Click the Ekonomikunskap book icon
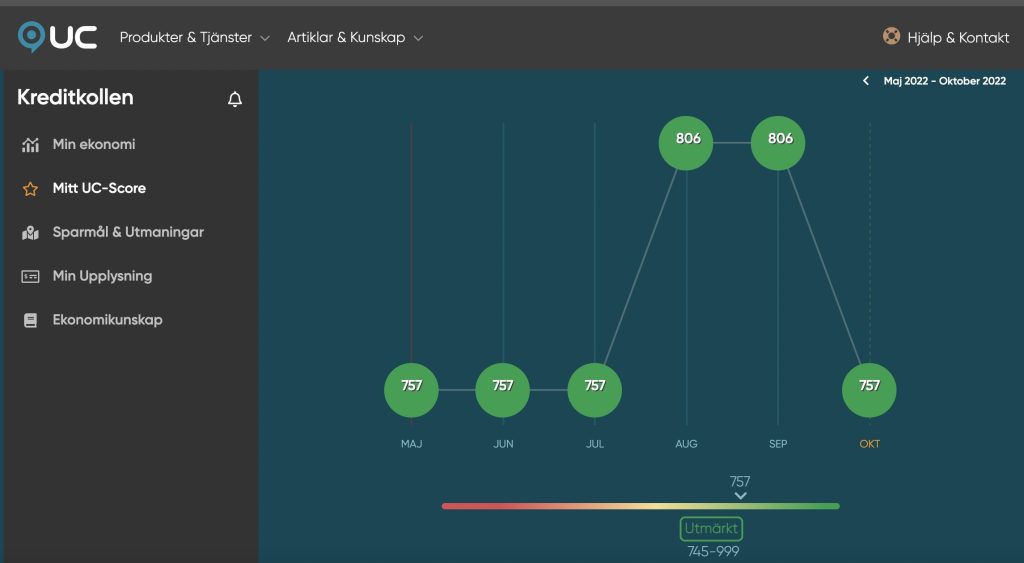The height and width of the screenshot is (563, 1024). point(30,320)
